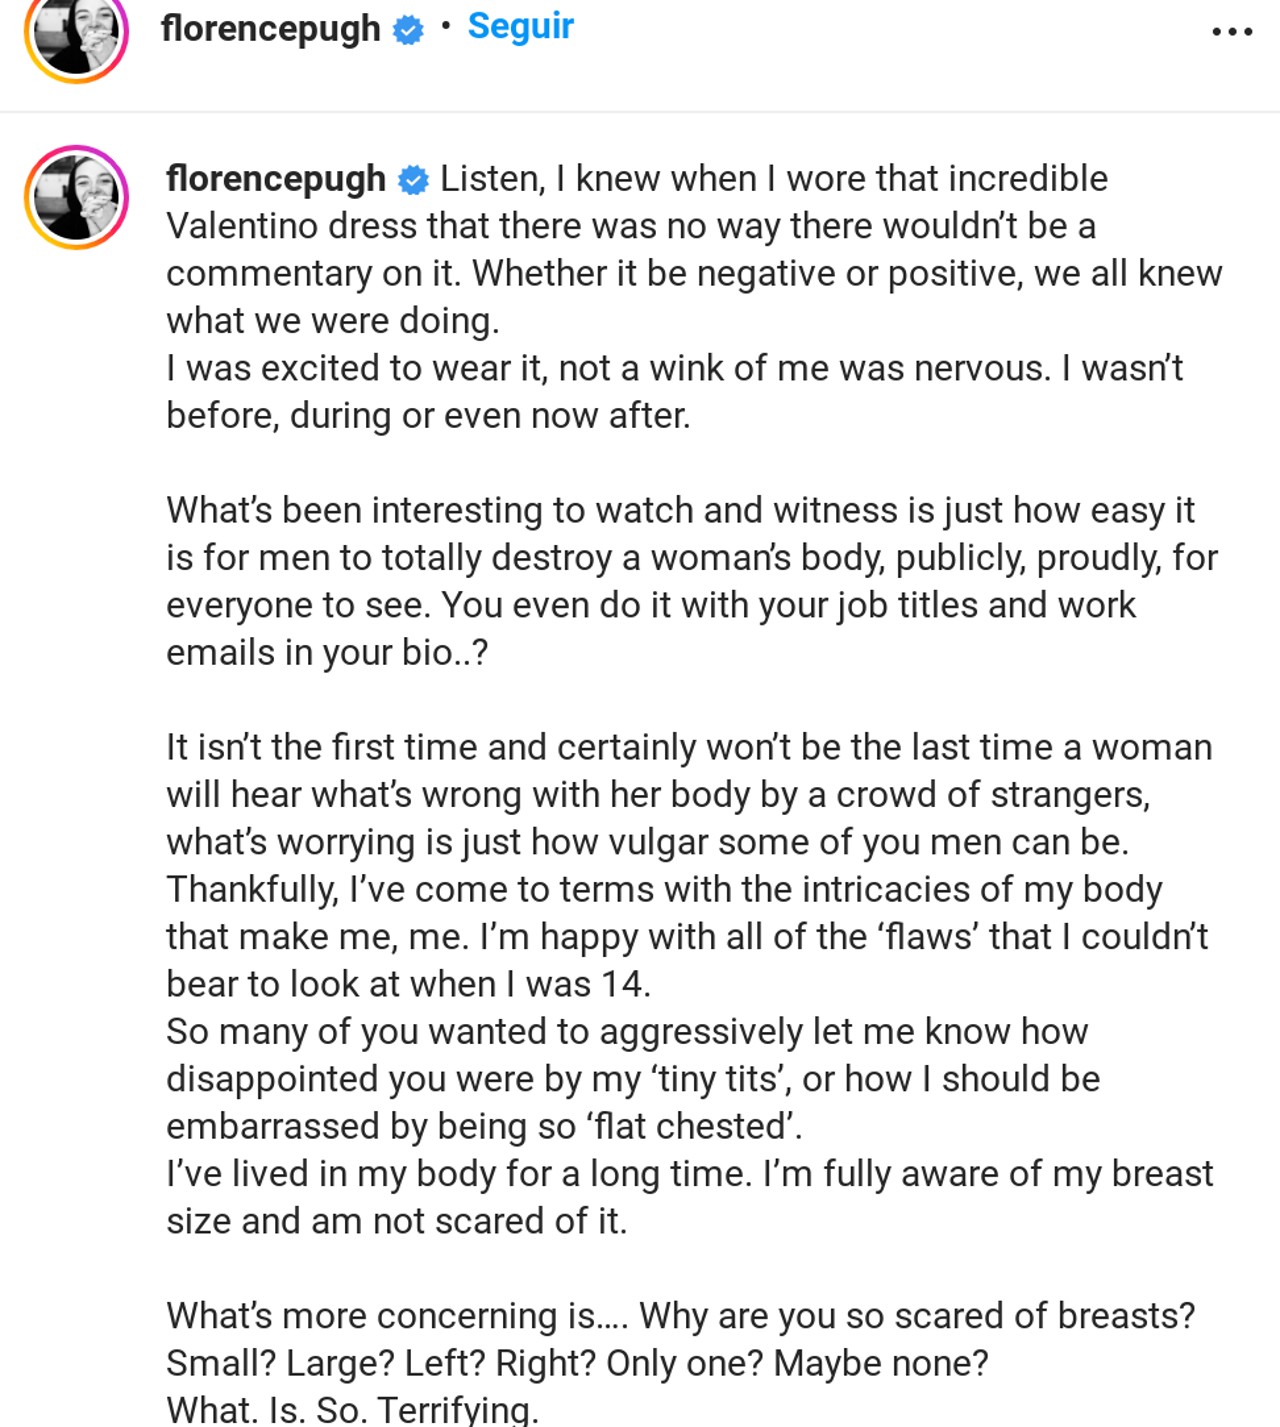Click the line 'Small? Large? Left? Right?'
This screenshot has width=1280, height=1427.
(577, 1363)
